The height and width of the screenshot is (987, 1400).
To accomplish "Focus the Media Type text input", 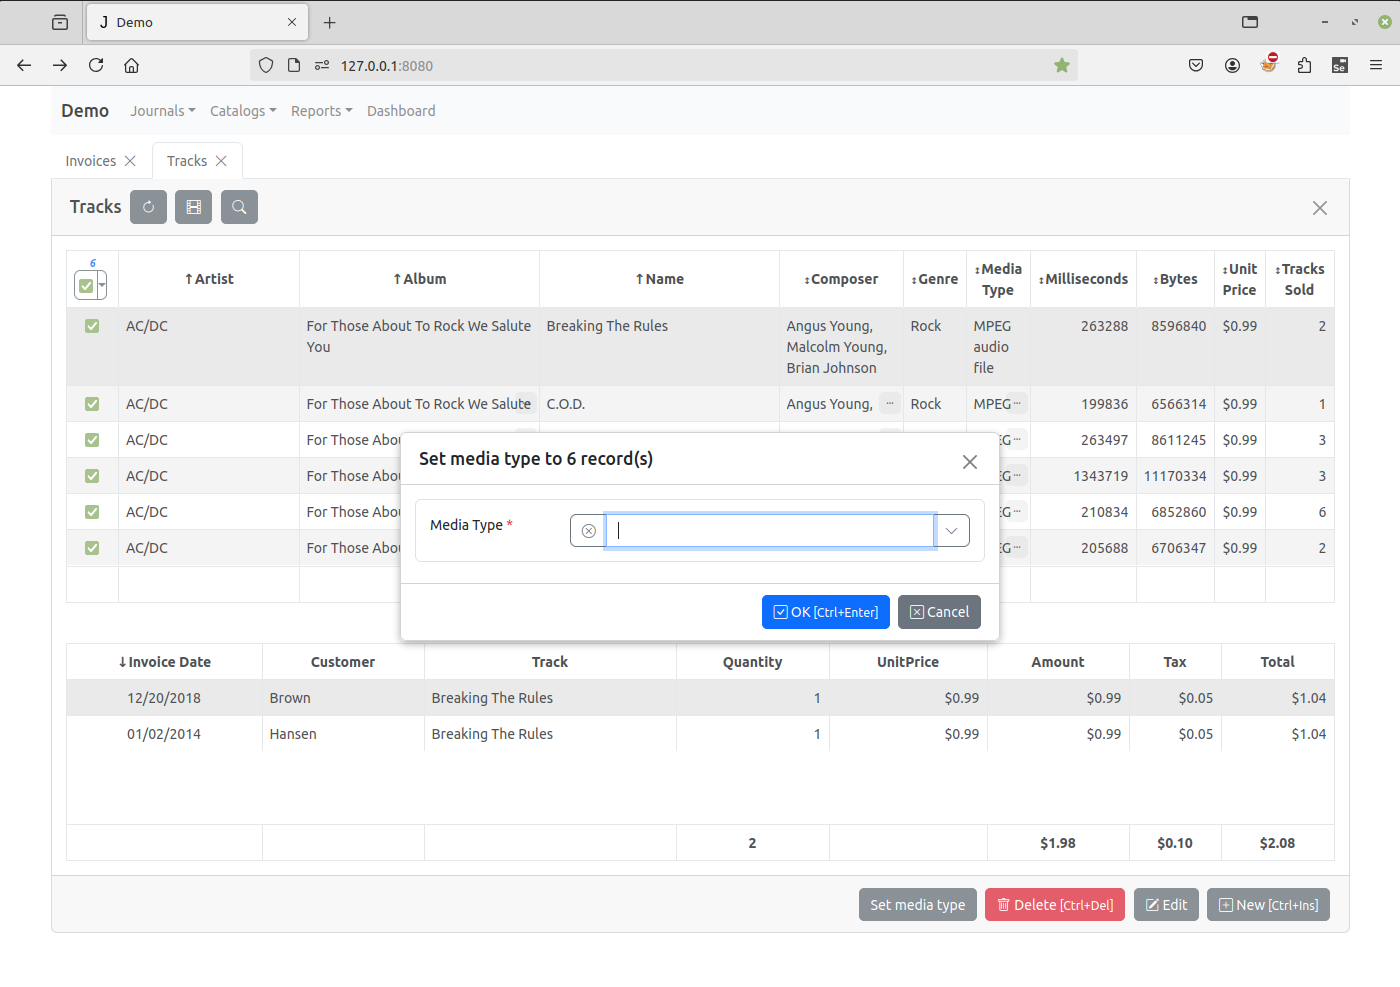I will [770, 531].
